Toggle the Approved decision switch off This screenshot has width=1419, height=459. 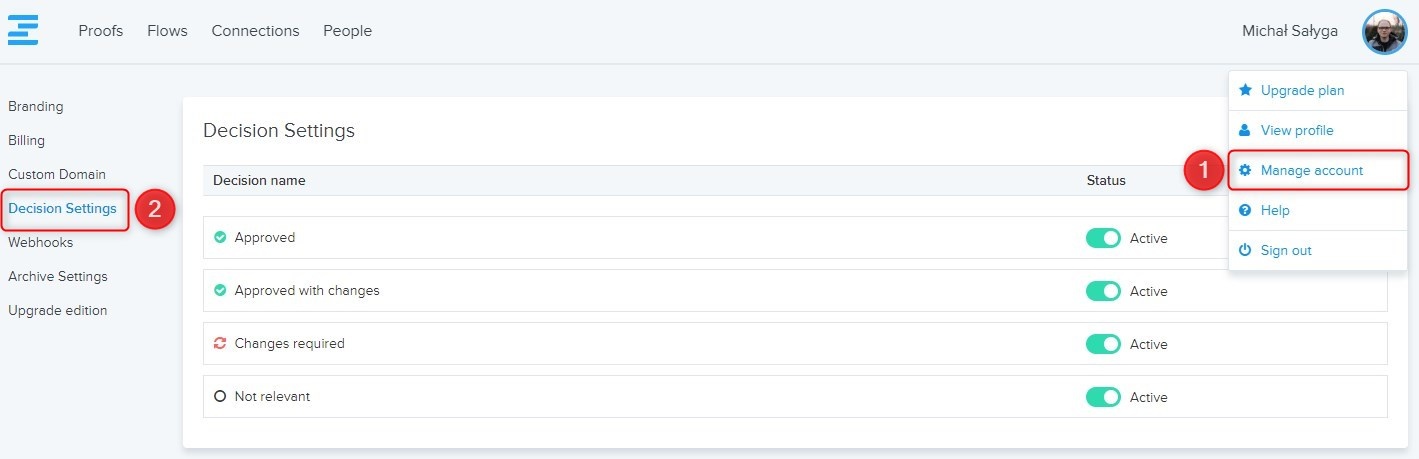[x=1103, y=238]
